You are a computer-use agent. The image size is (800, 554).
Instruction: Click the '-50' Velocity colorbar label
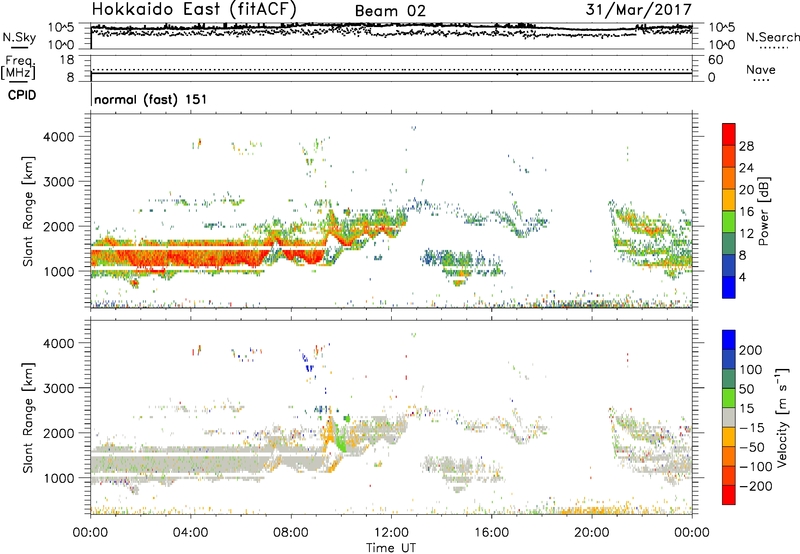pyautogui.click(x=752, y=447)
